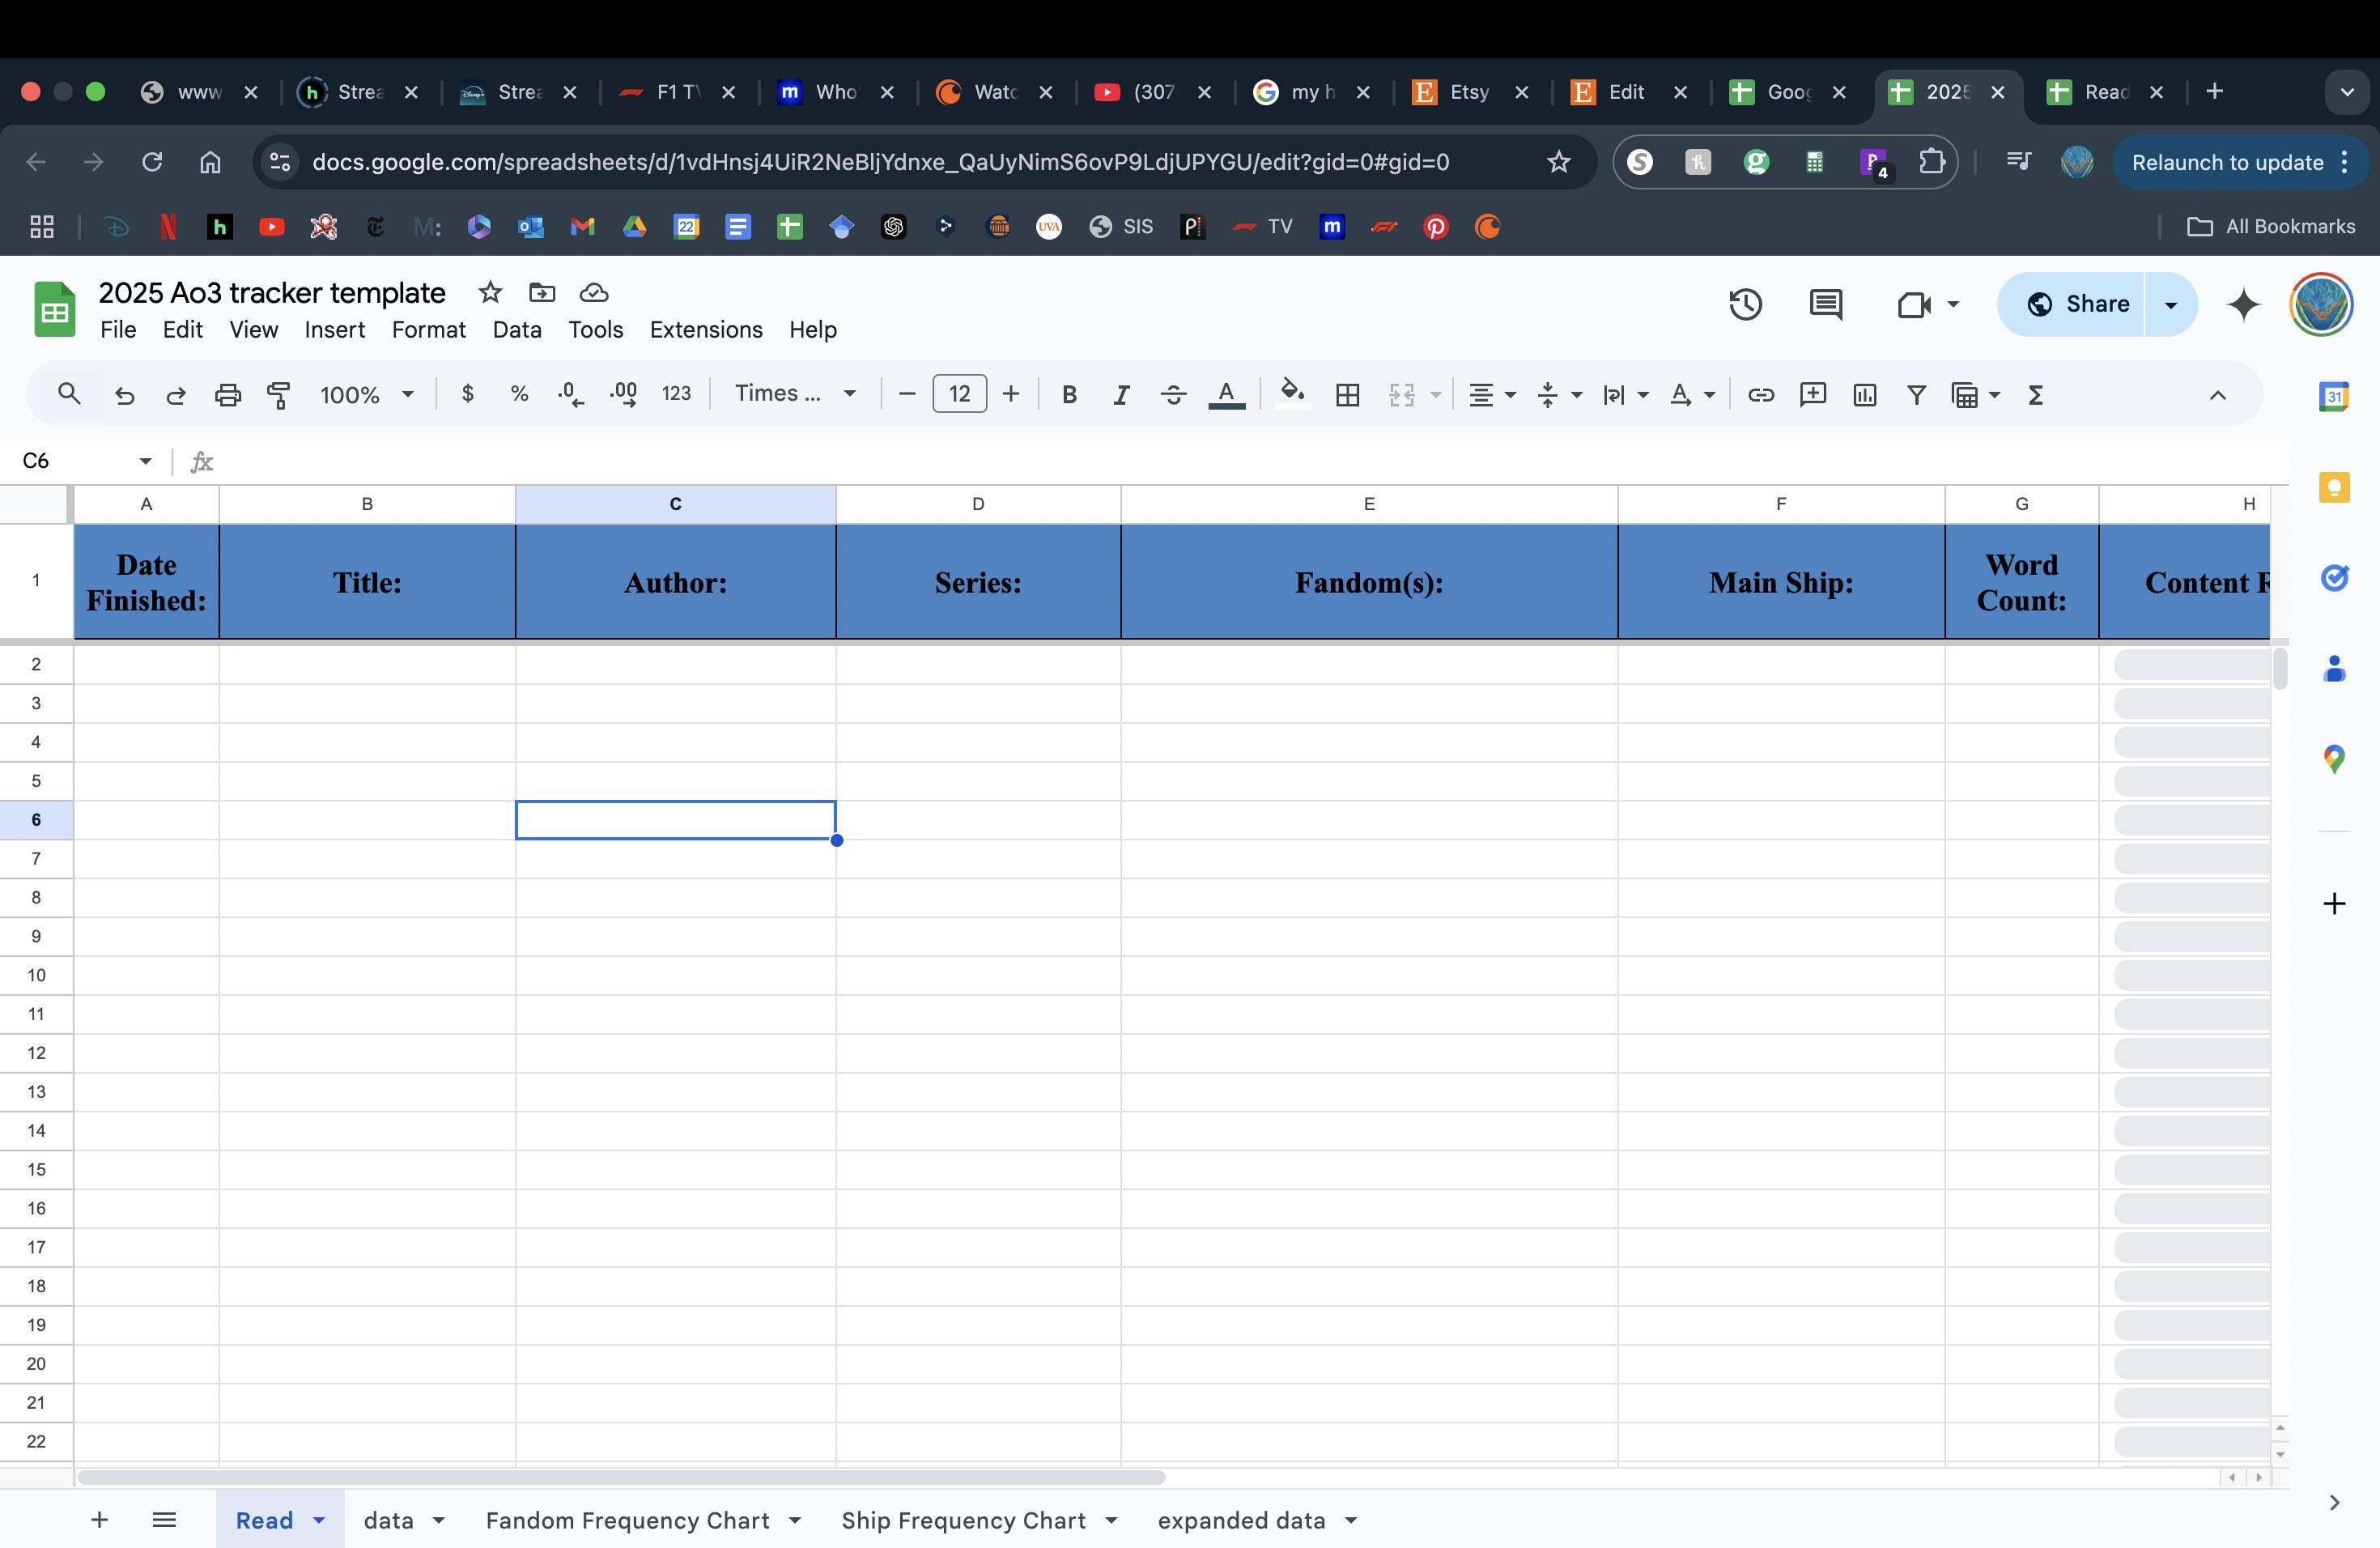The image size is (2380, 1548).
Task: Create a filter
Action: [x=1915, y=394]
